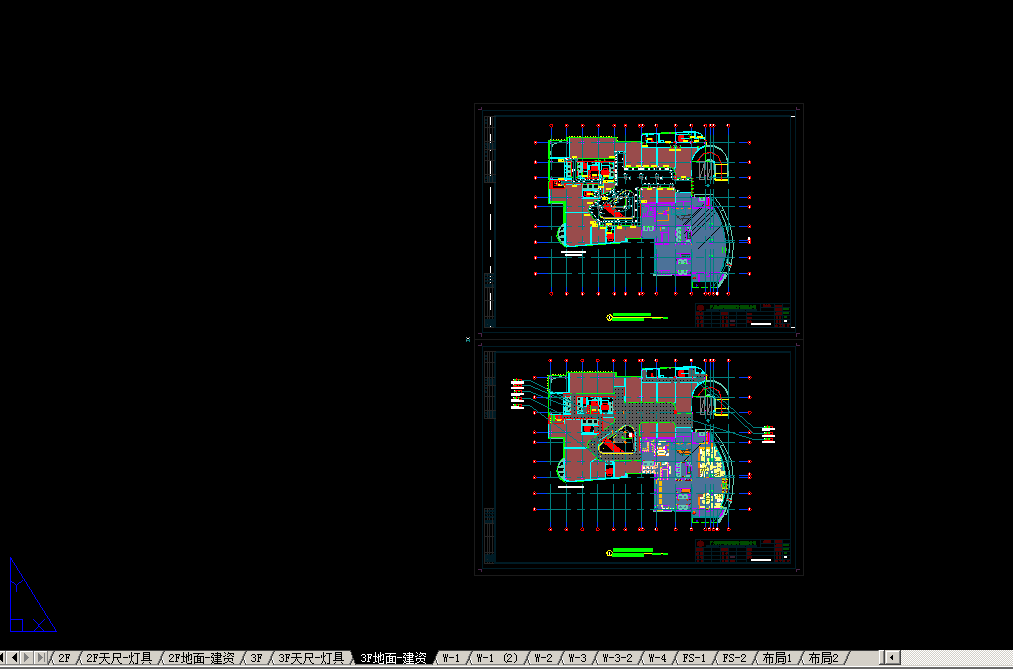Switch to the 布局2 layout tab
The width and height of the screenshot is (1013, 669).
pyautogui.click(x=823, y=658)
